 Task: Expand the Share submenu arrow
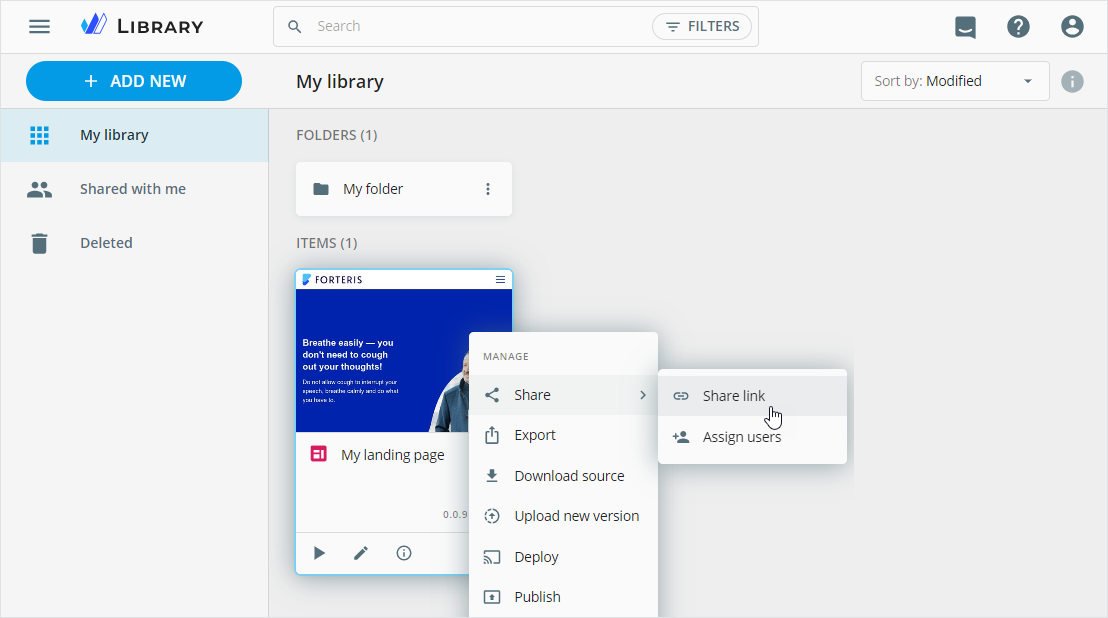pos(642,395)
